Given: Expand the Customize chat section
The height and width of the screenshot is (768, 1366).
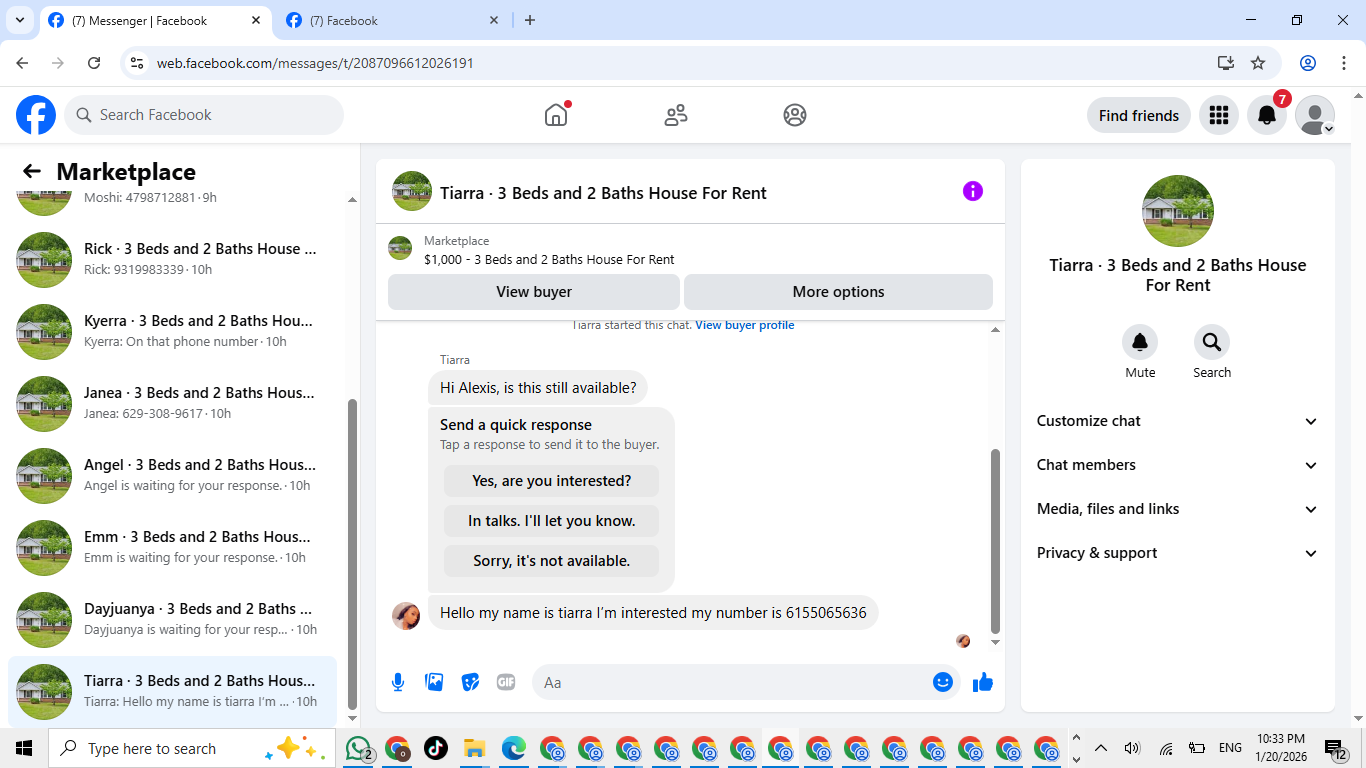Looking at the screenshot, I should (x=1178, y=421).
